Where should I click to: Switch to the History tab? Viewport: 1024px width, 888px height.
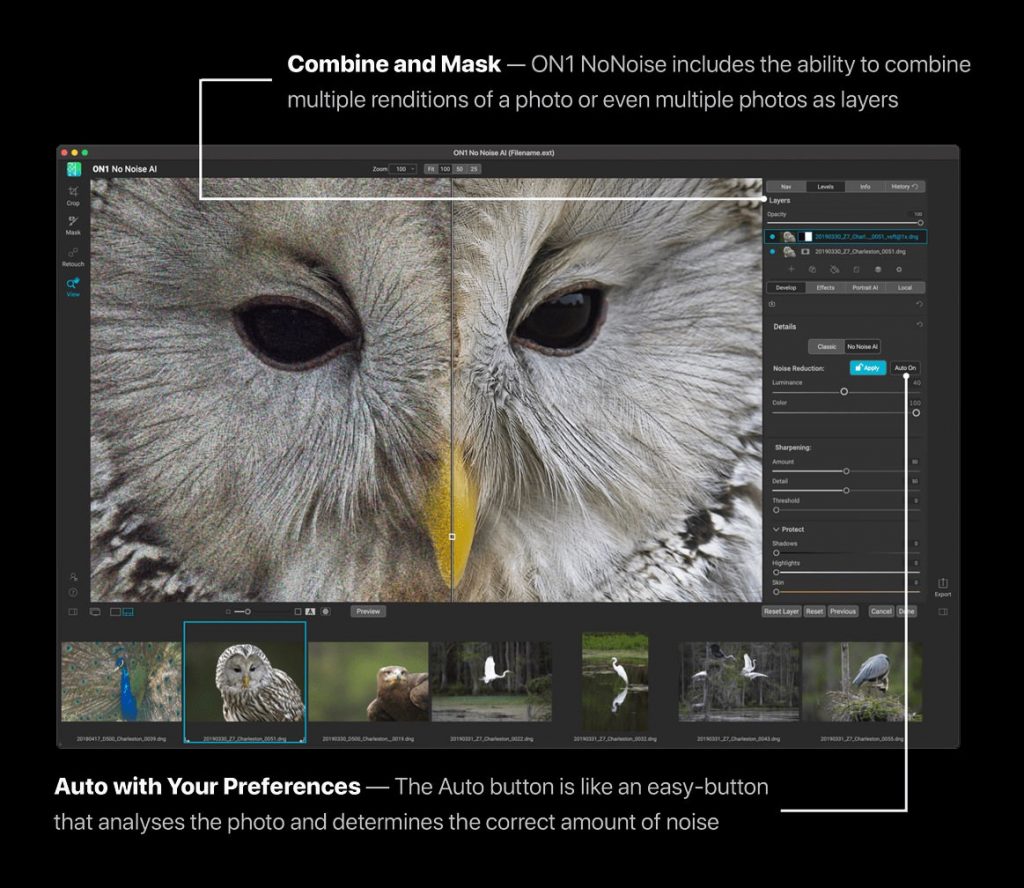pyautogui.click(x=904, y=187)
